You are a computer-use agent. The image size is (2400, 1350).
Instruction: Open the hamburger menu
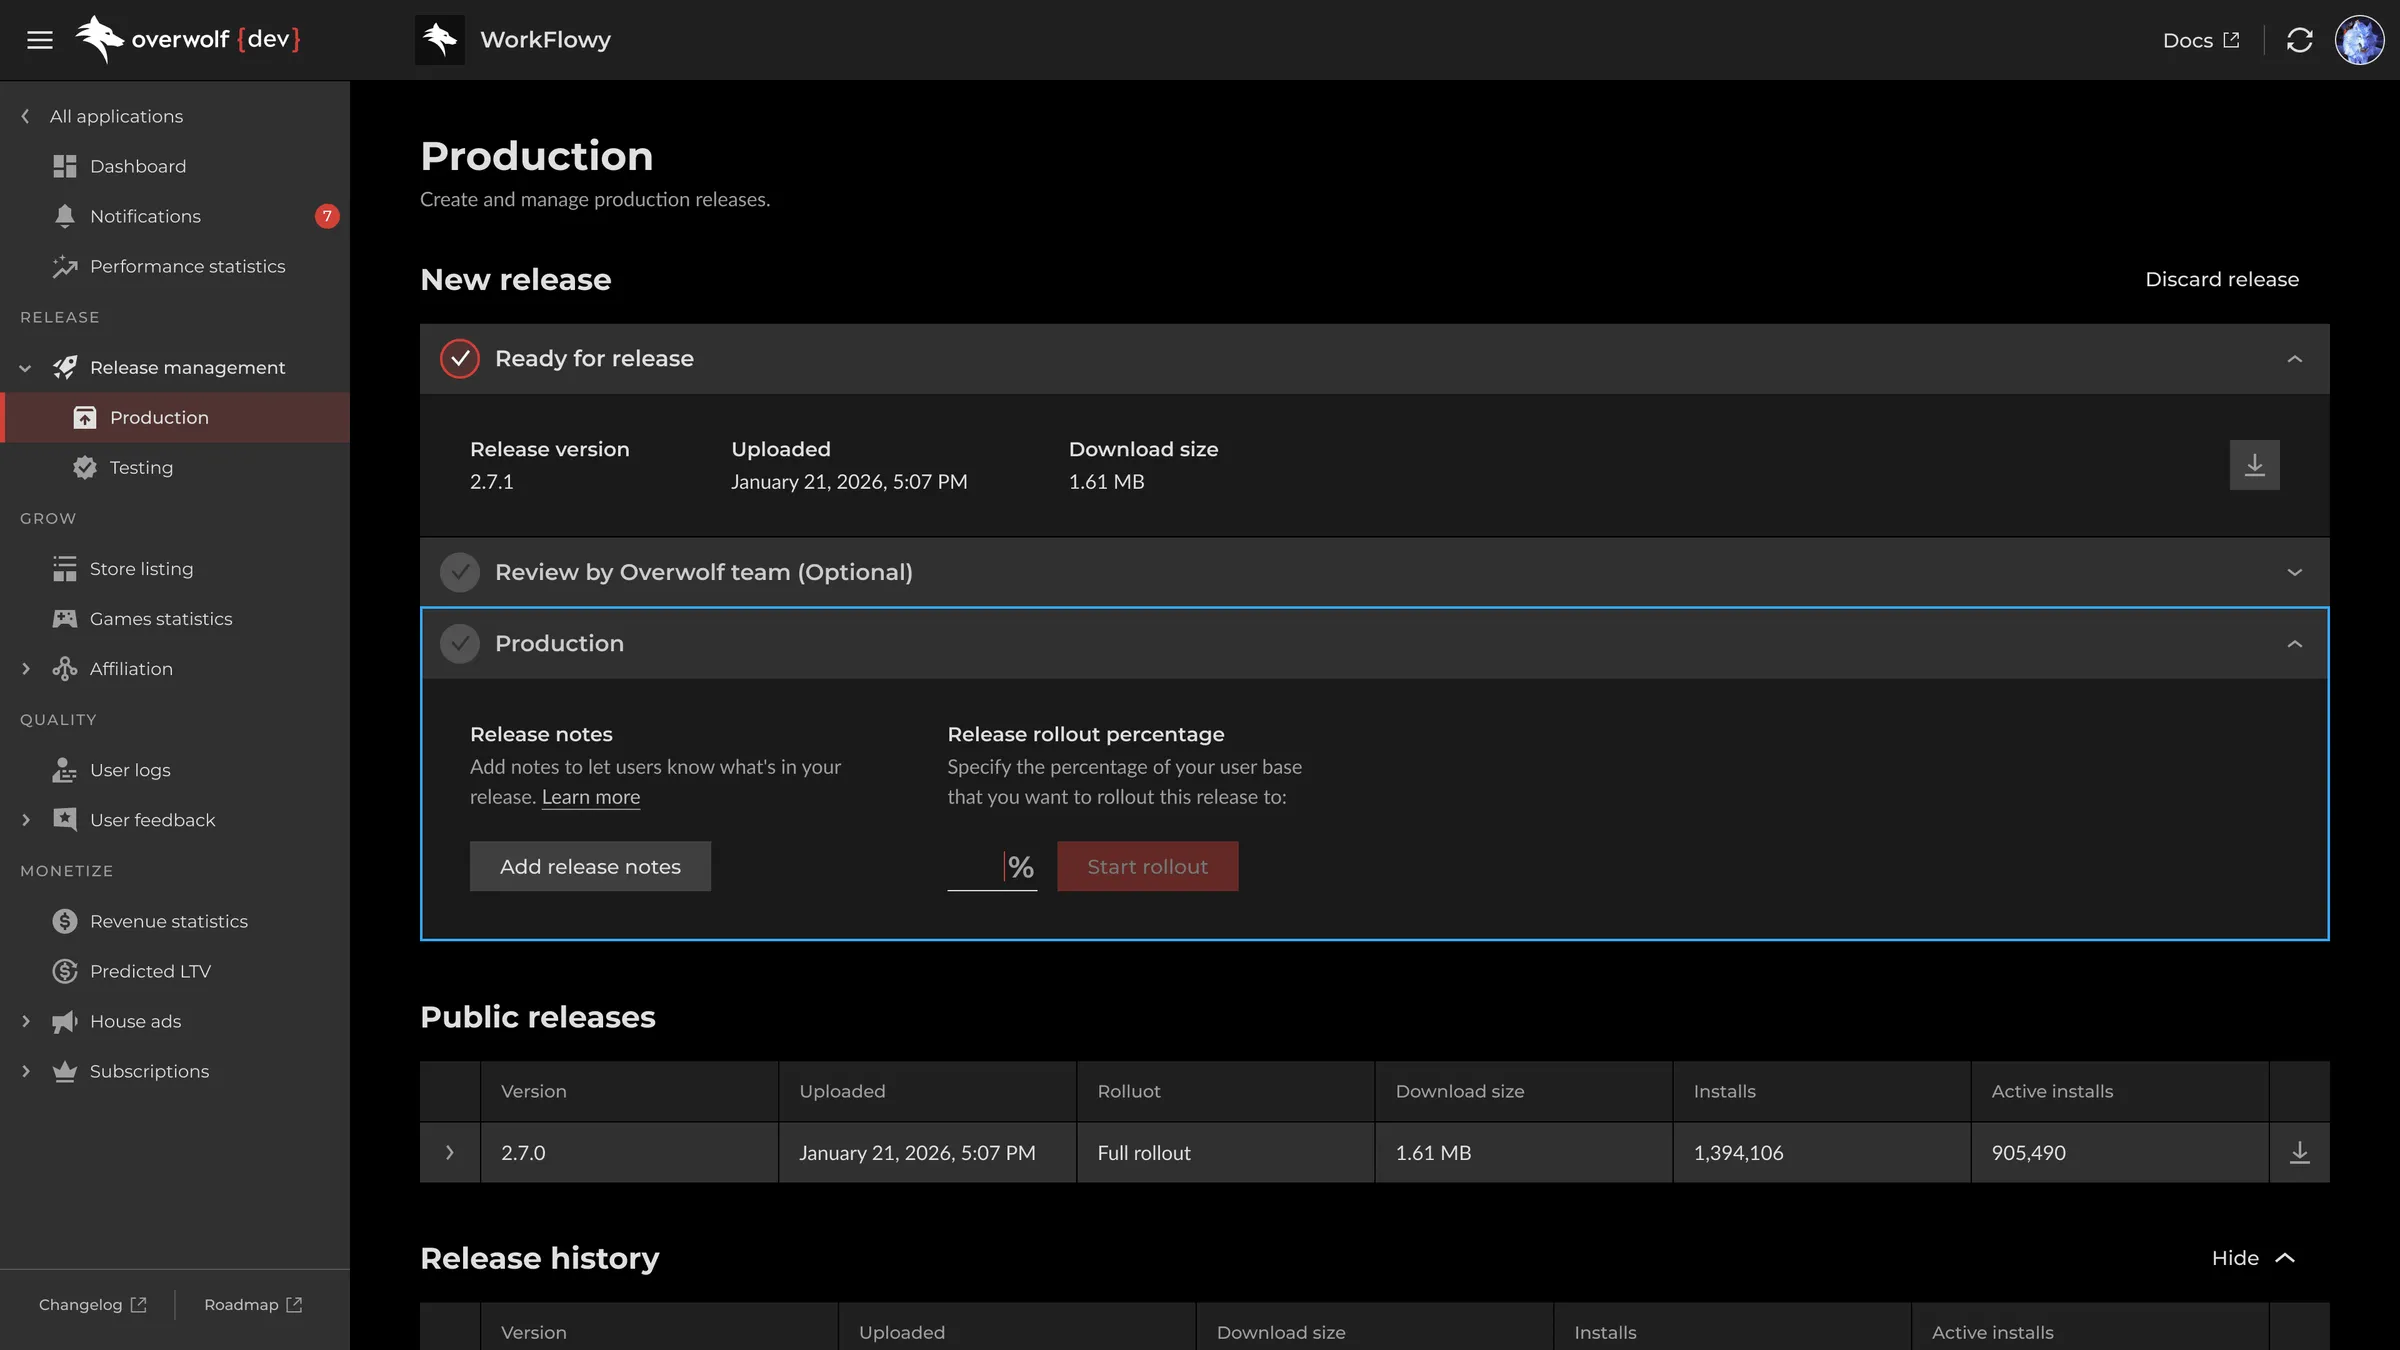pyautogui.click(x=40, y=40)
